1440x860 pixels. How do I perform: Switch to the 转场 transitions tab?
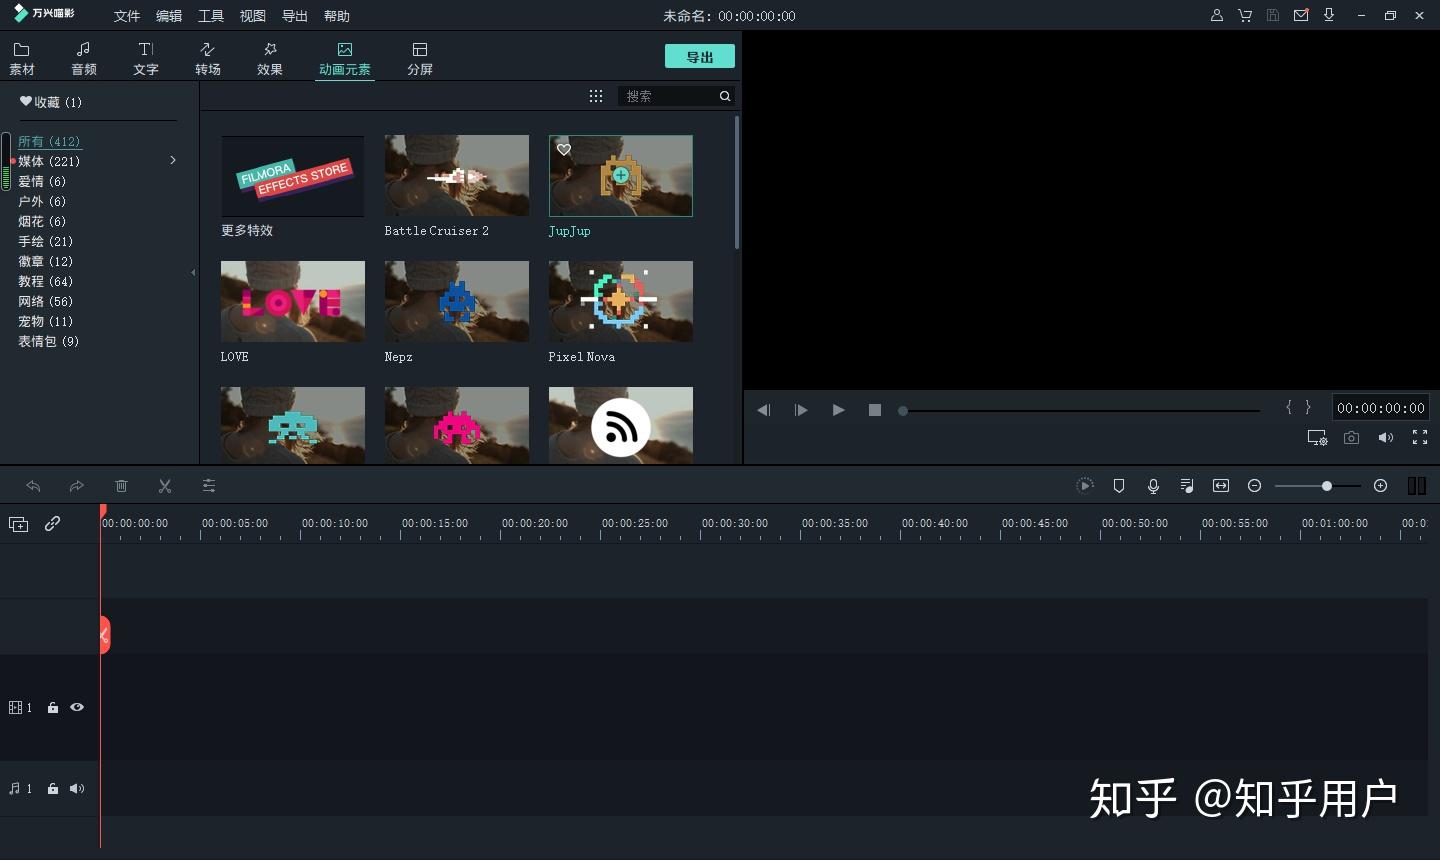tap(208, 59)
